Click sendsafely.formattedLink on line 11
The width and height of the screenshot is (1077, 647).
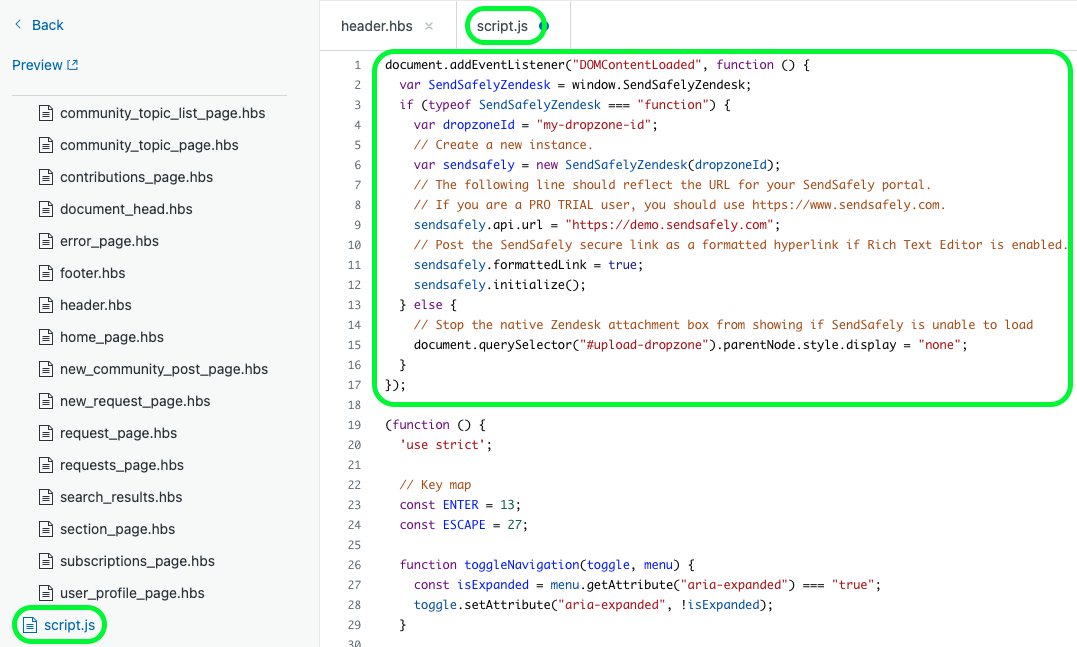coord(500,265)
